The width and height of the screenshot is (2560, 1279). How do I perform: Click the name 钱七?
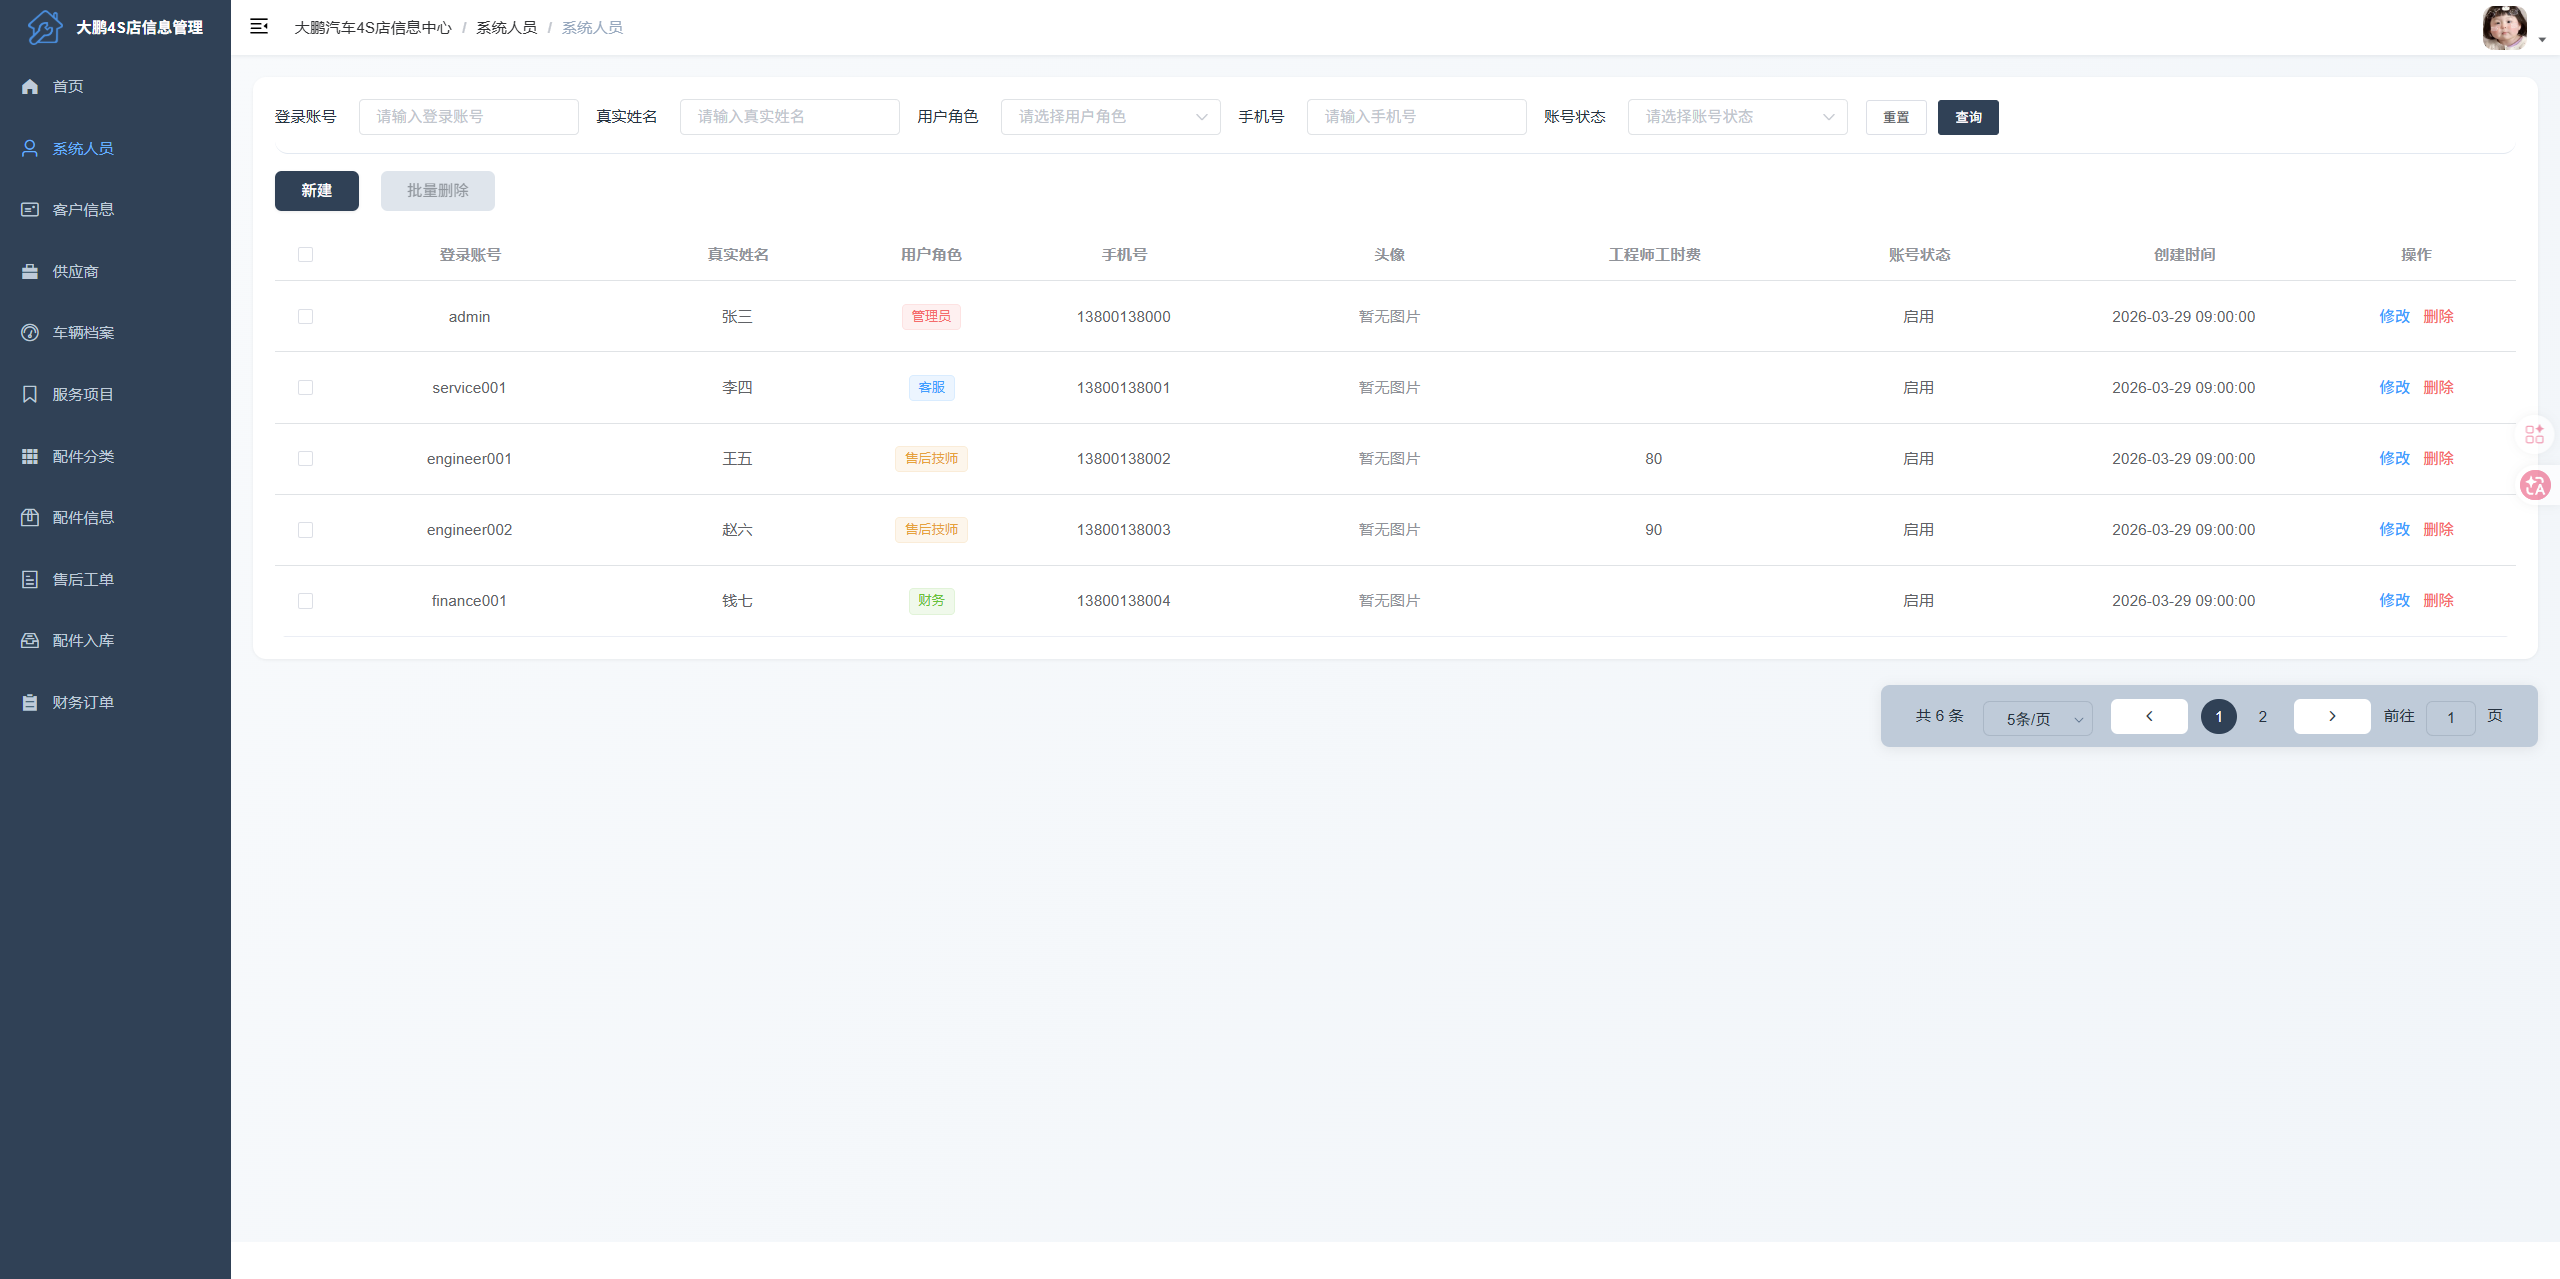(x=737, y=600)
